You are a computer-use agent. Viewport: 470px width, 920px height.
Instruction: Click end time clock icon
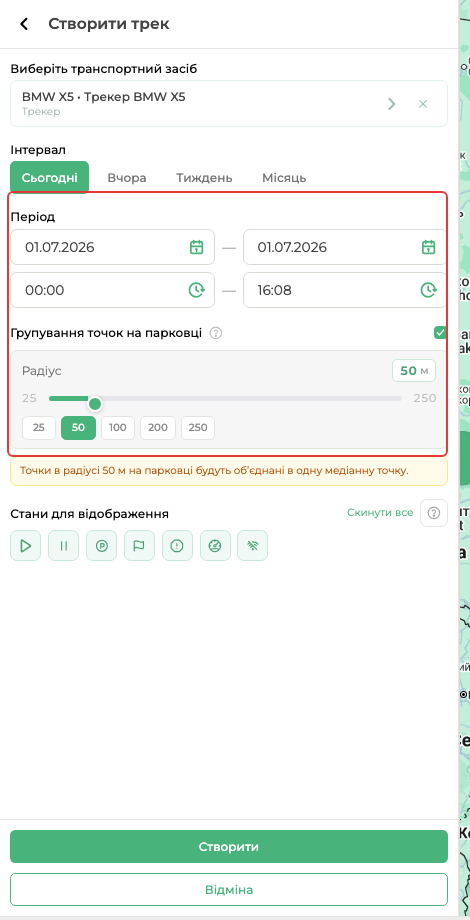click(x=429, y=290)
